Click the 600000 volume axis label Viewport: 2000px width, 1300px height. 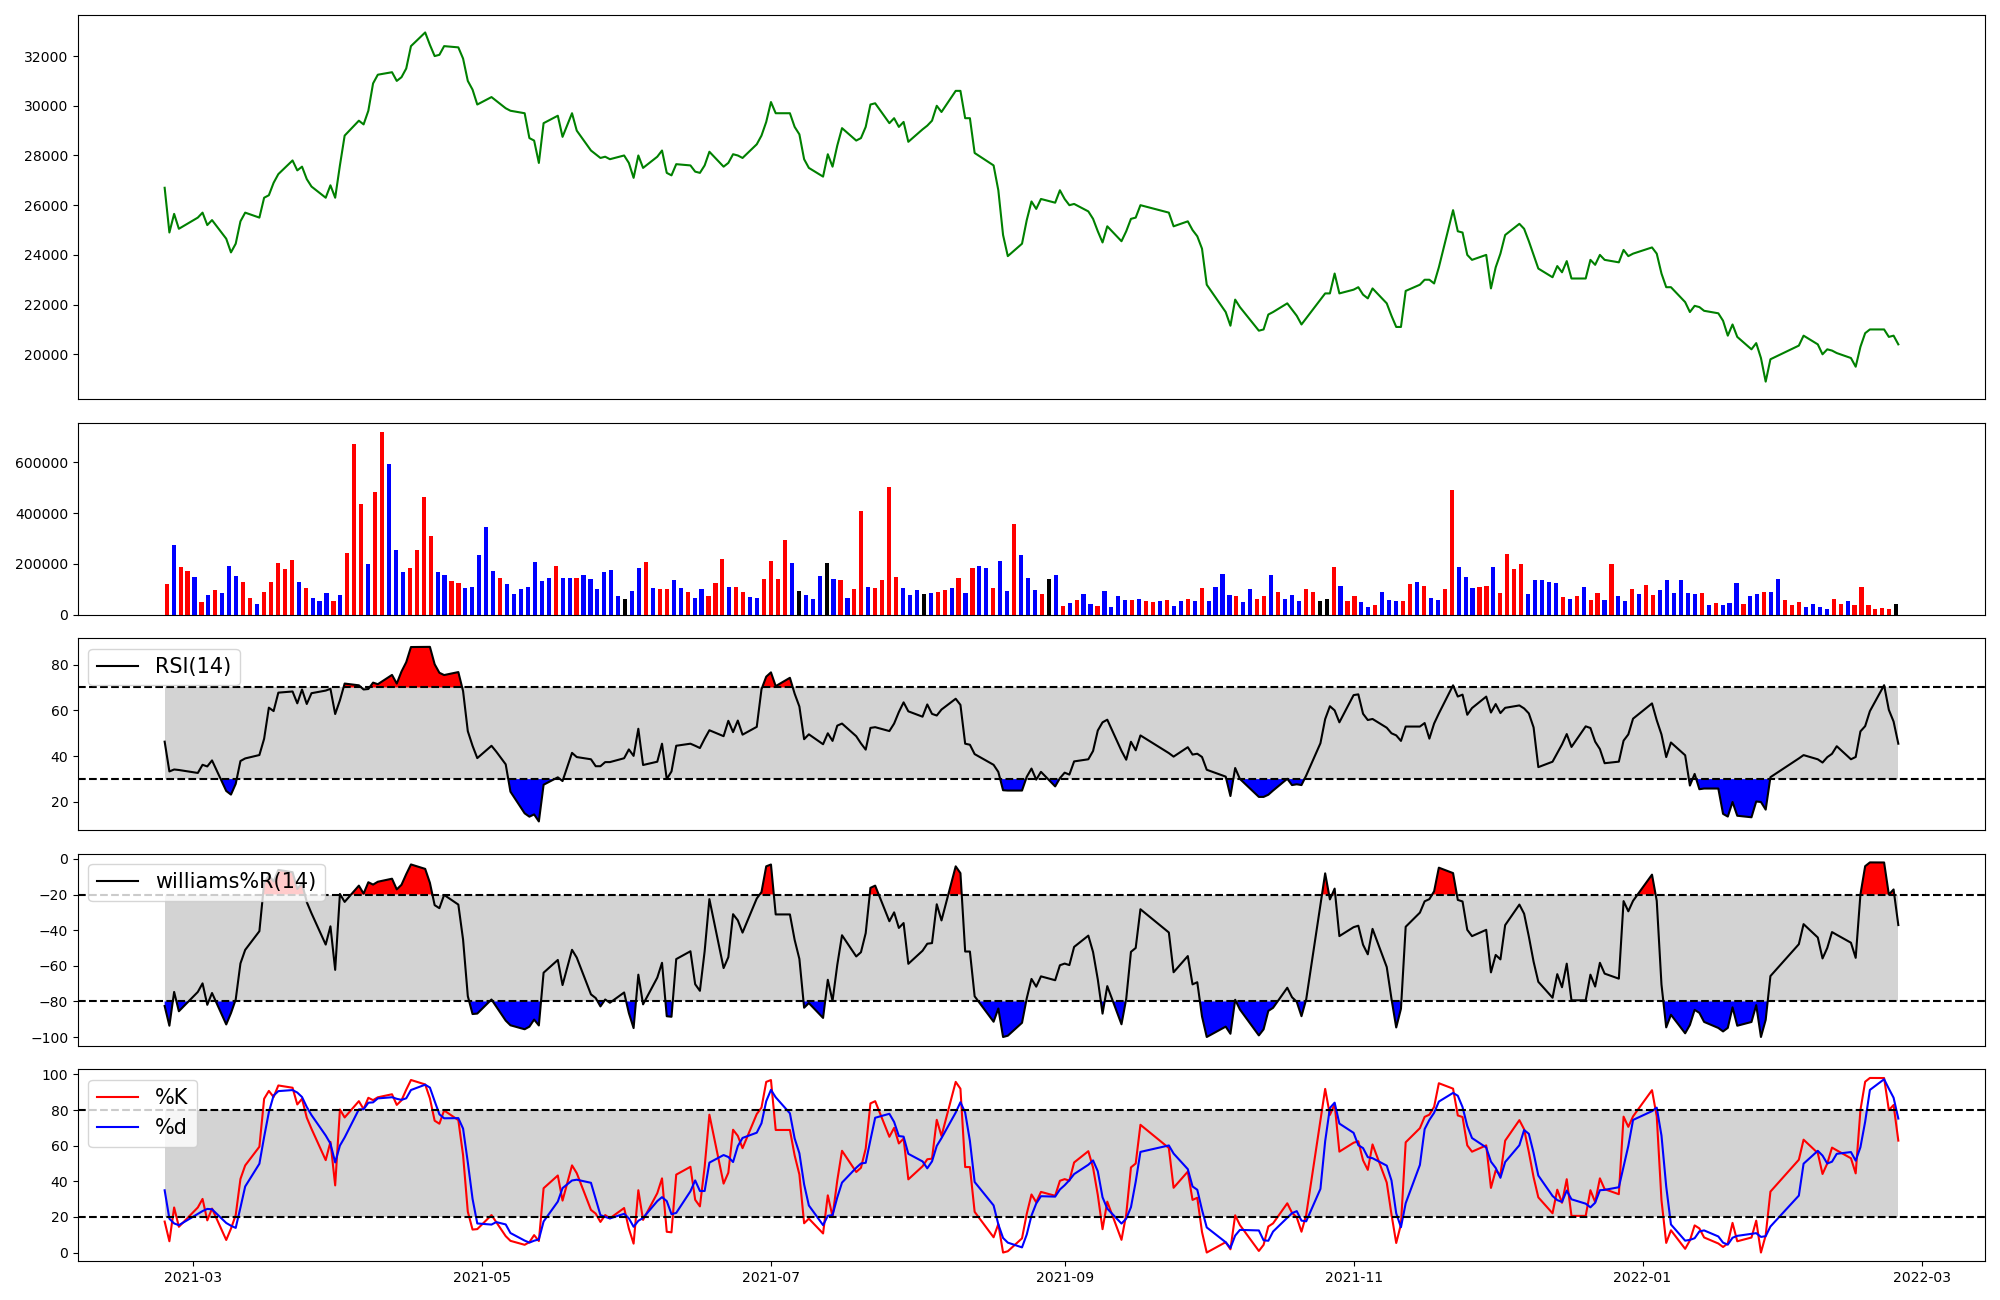(42, 464)
